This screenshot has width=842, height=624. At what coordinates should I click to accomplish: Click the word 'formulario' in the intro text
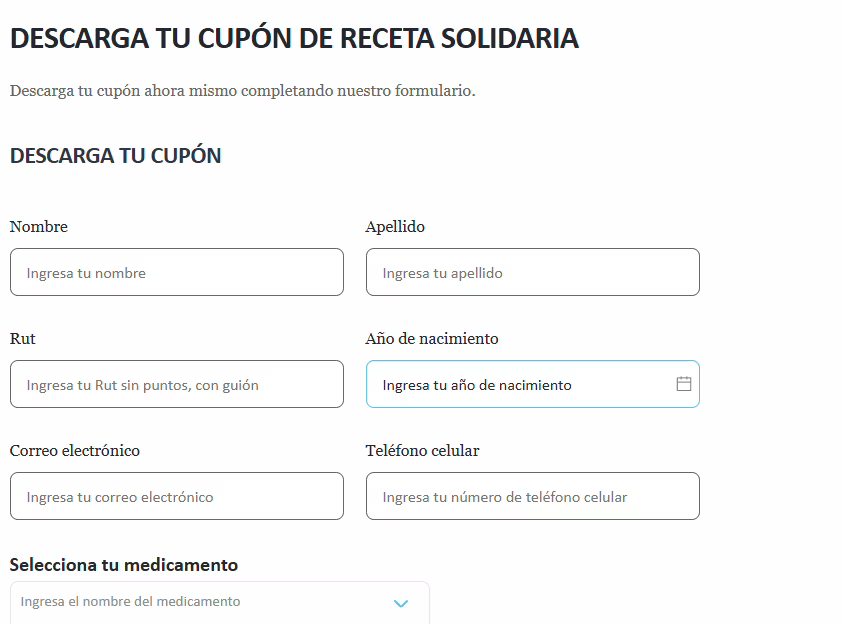click(x=433, y=91)
